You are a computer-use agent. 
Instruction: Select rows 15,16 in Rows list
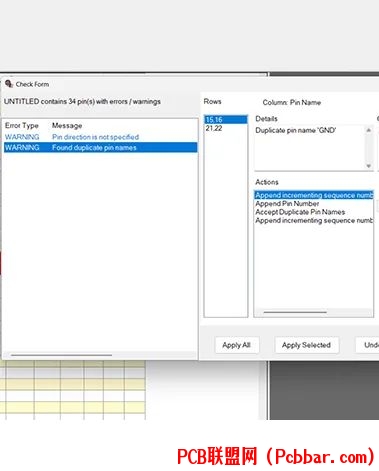tap(226, 119)
